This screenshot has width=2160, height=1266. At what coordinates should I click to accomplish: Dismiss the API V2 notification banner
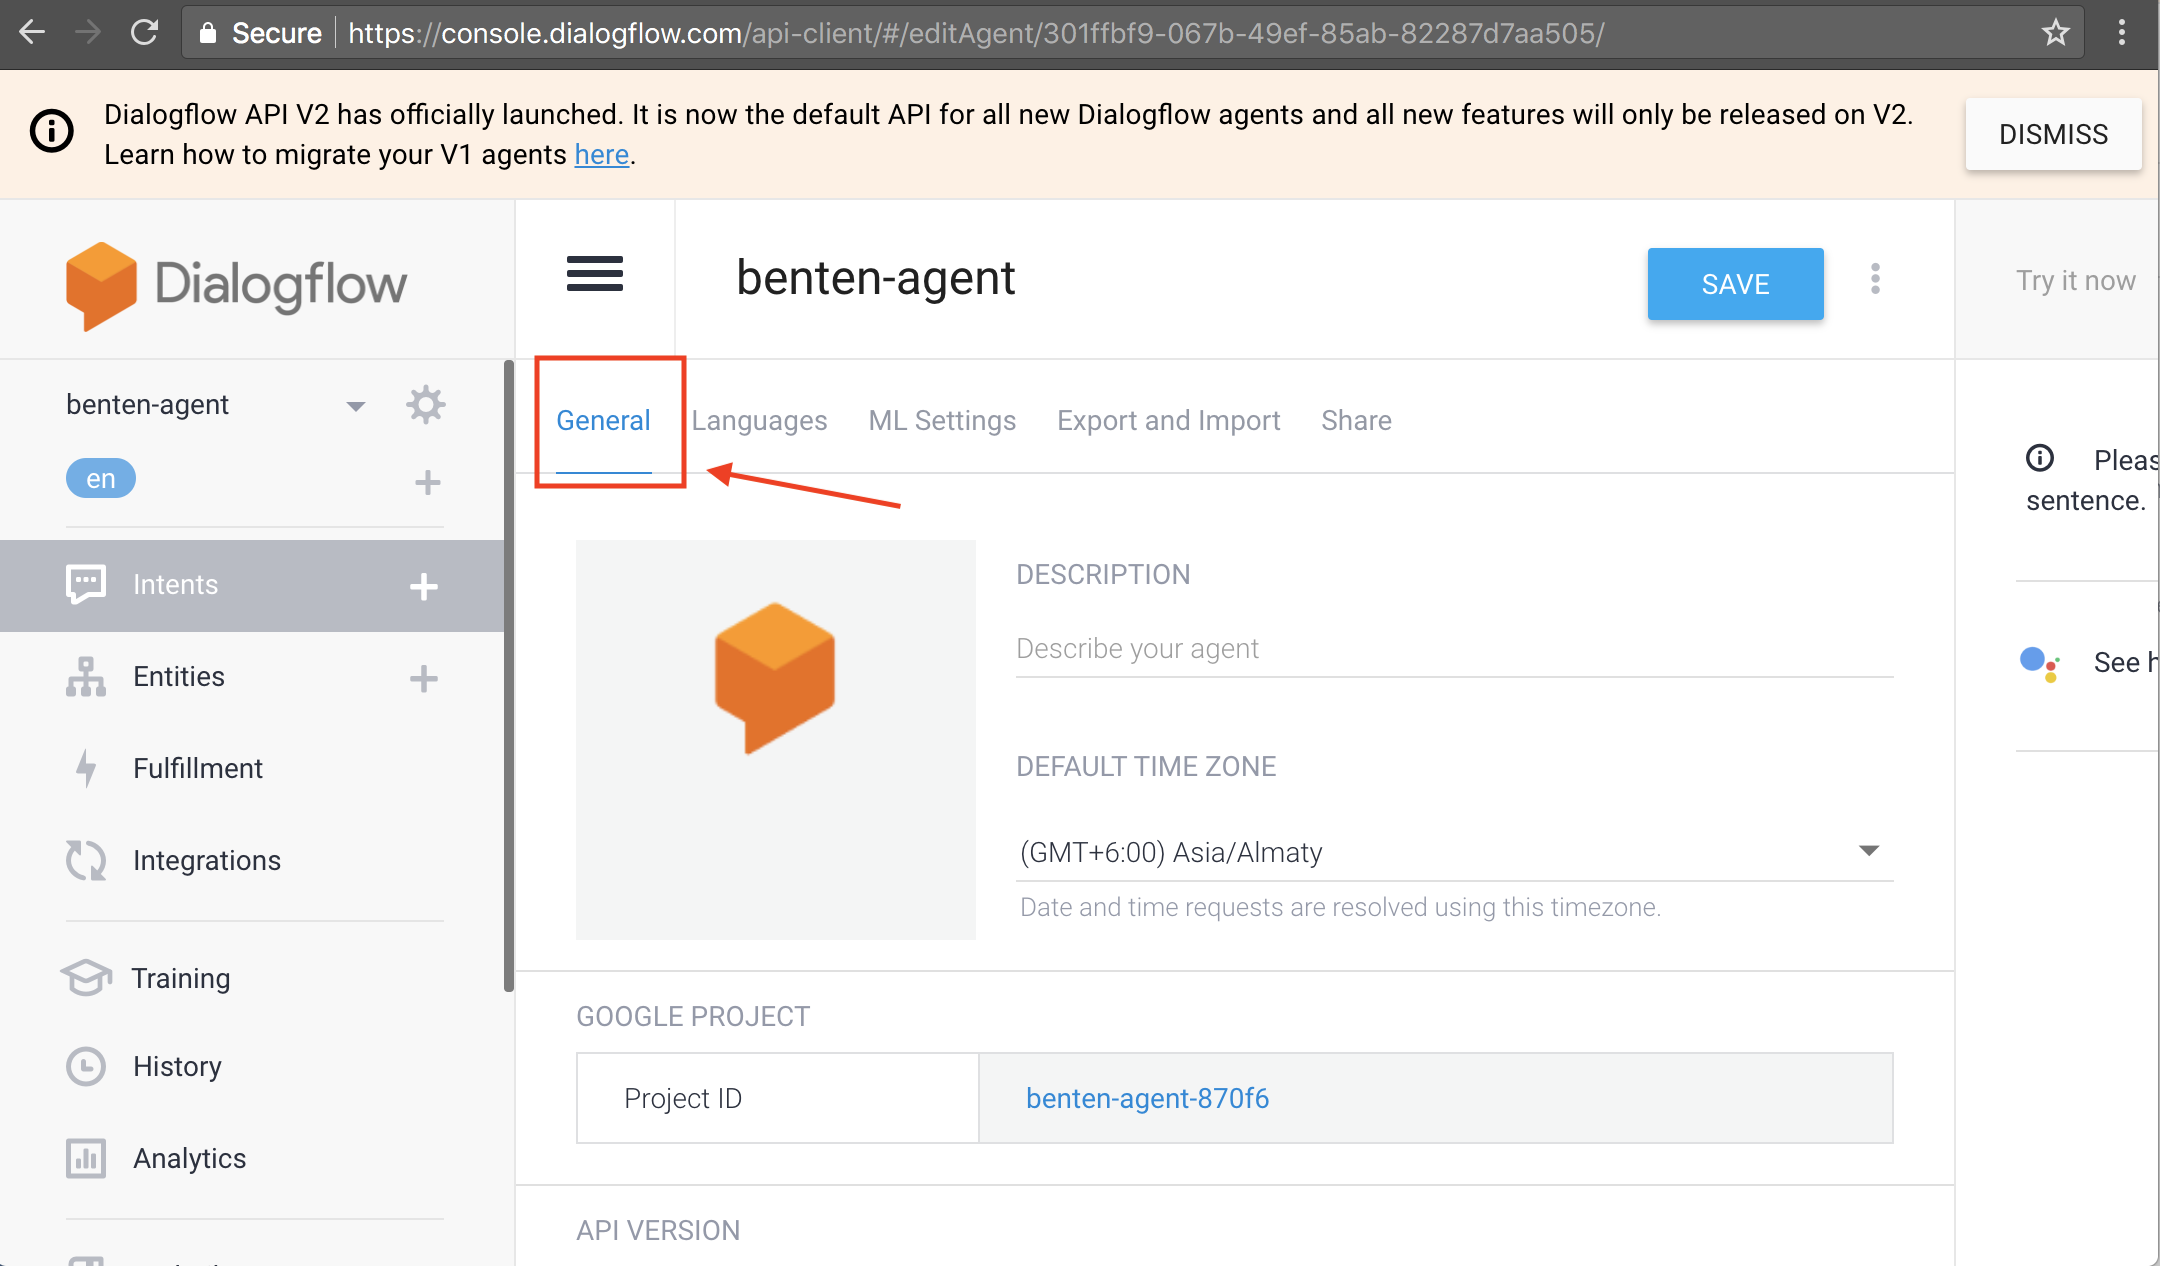click(2052, 134)
